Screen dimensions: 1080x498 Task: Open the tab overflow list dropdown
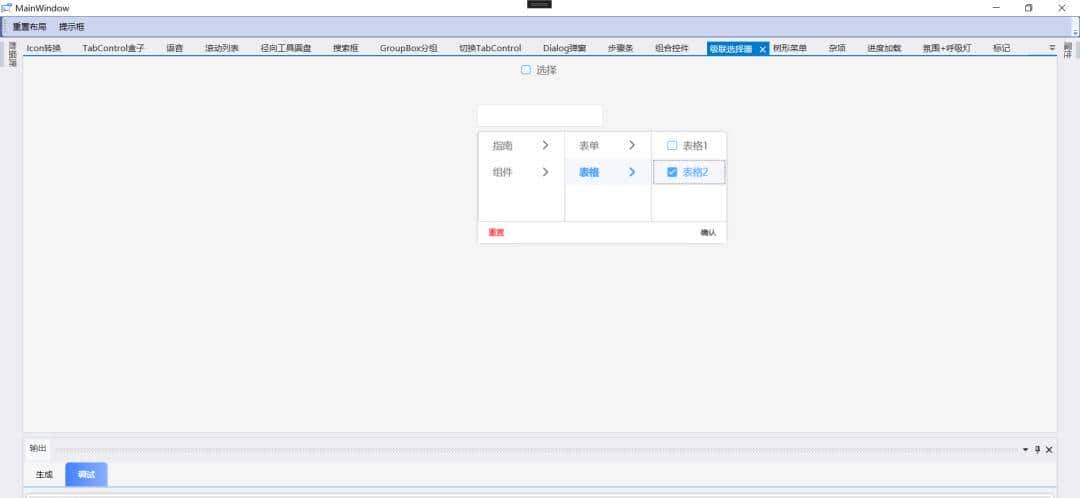1052,48
